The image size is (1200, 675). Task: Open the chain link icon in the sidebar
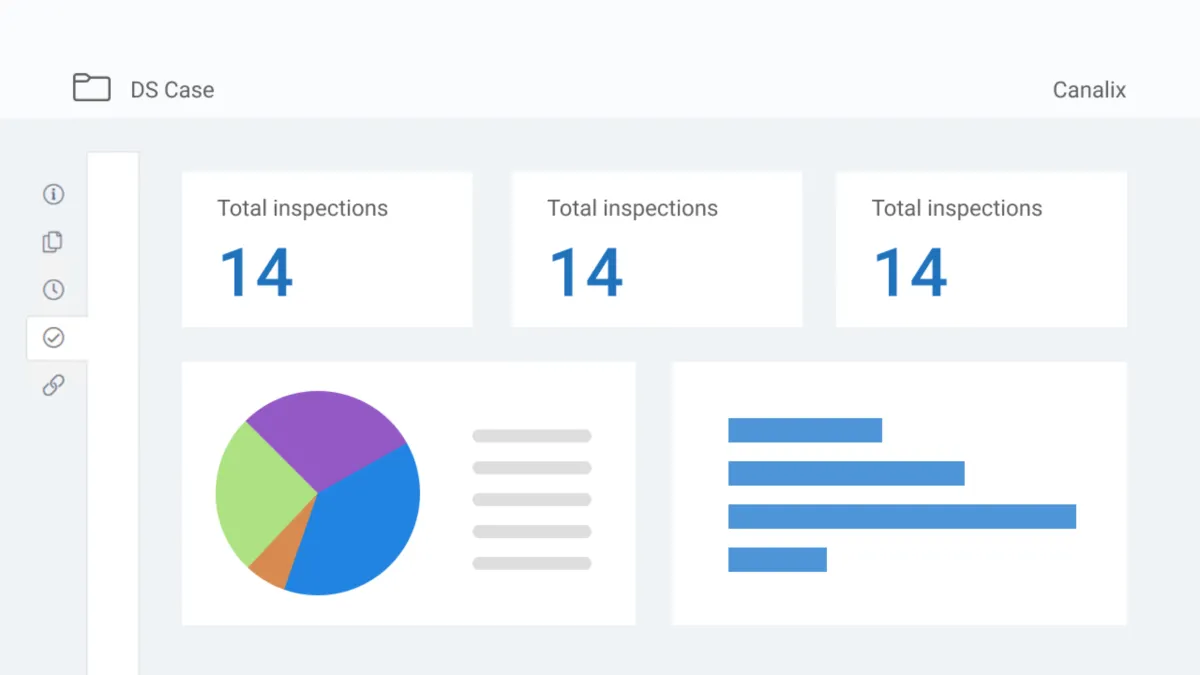(x=54, y=385)
